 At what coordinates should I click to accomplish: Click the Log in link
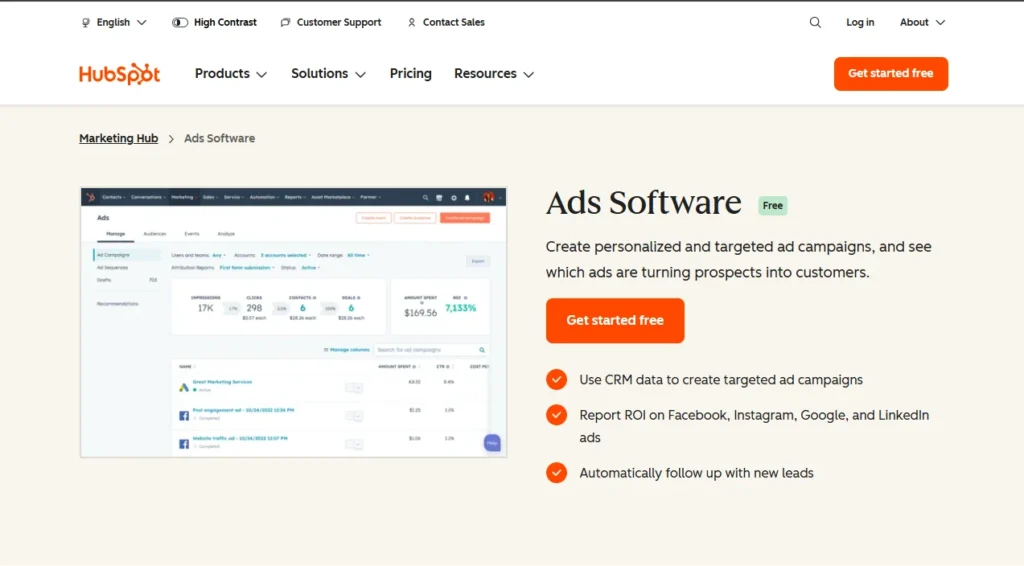coord(860,22)
